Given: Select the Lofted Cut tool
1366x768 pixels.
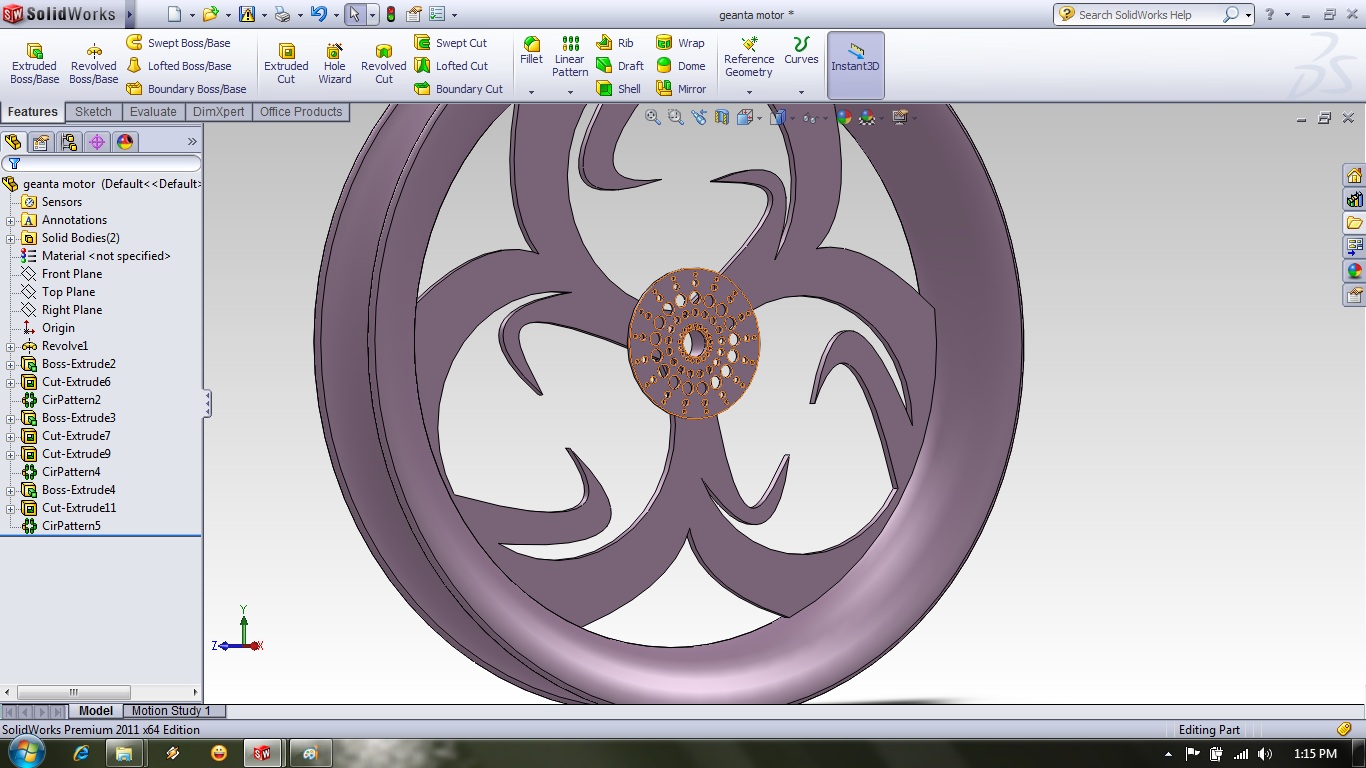Looking at the screenshot, I should click(451, 66).
